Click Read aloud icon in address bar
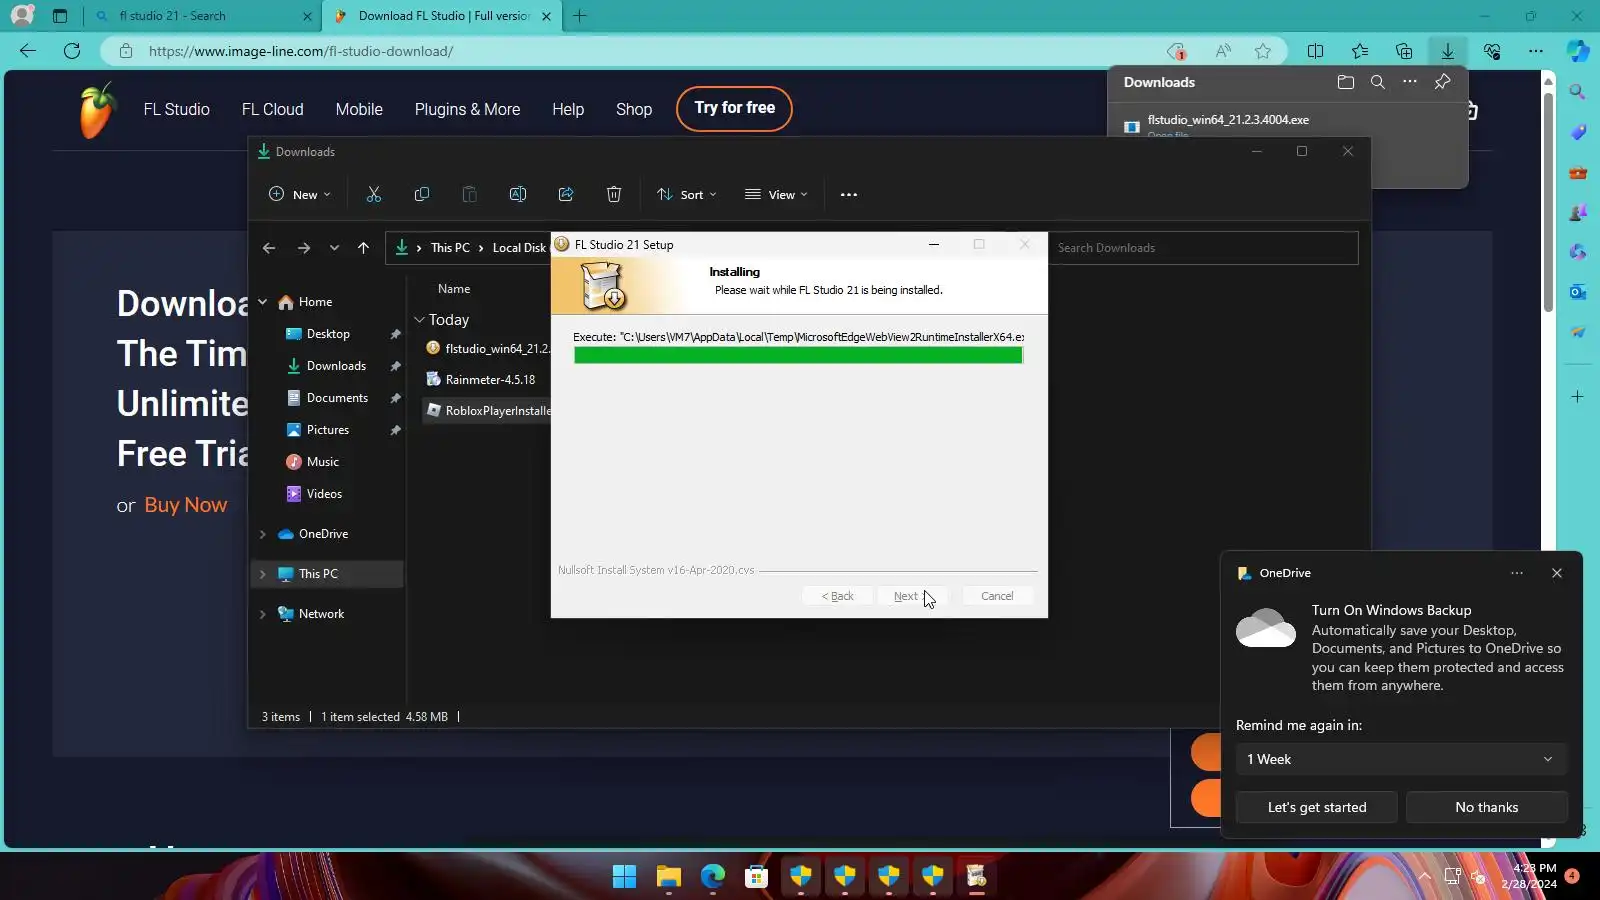 (1223, 51)
